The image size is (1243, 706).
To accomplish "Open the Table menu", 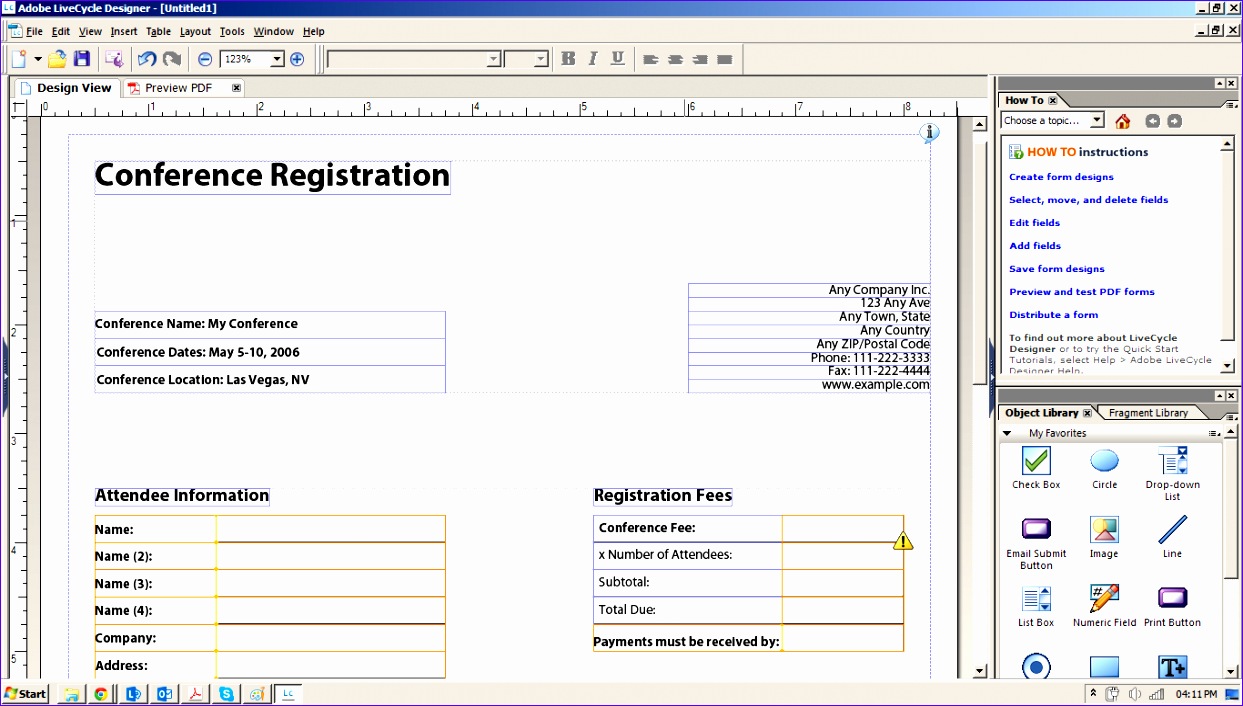I will pyautogui.click(x=158, y=31).
